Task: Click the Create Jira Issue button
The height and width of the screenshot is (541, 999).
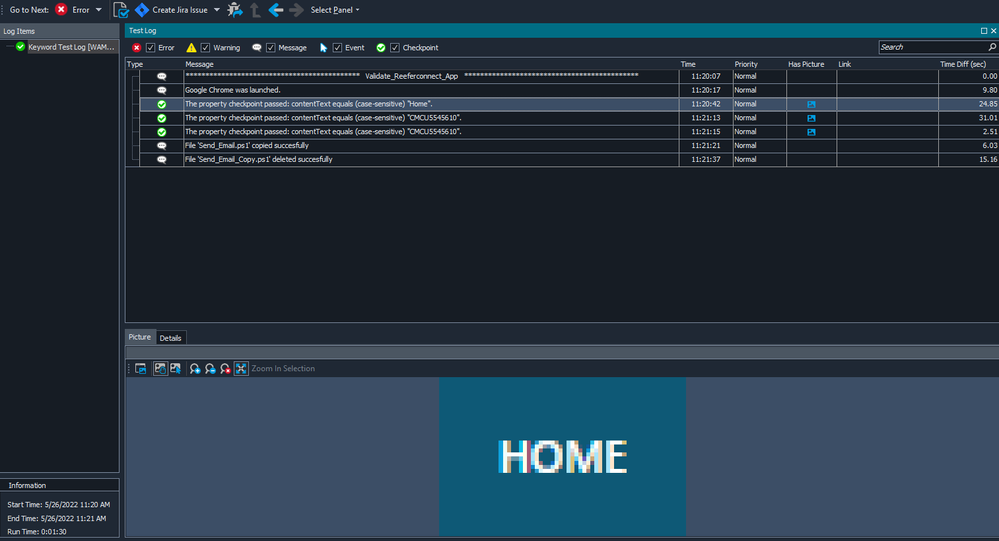Action: [x=170, y=10]
